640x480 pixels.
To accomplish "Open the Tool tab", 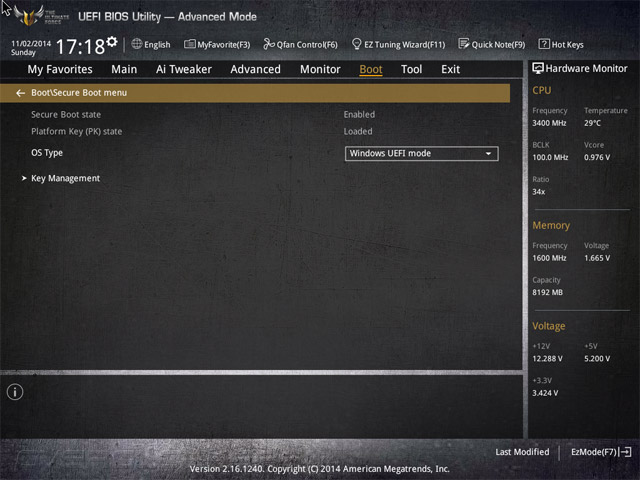I will (x=411, y=69).
